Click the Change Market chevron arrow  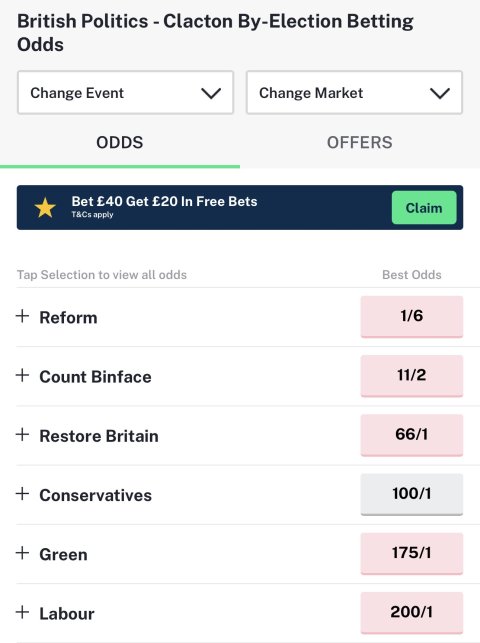point(440,93)
